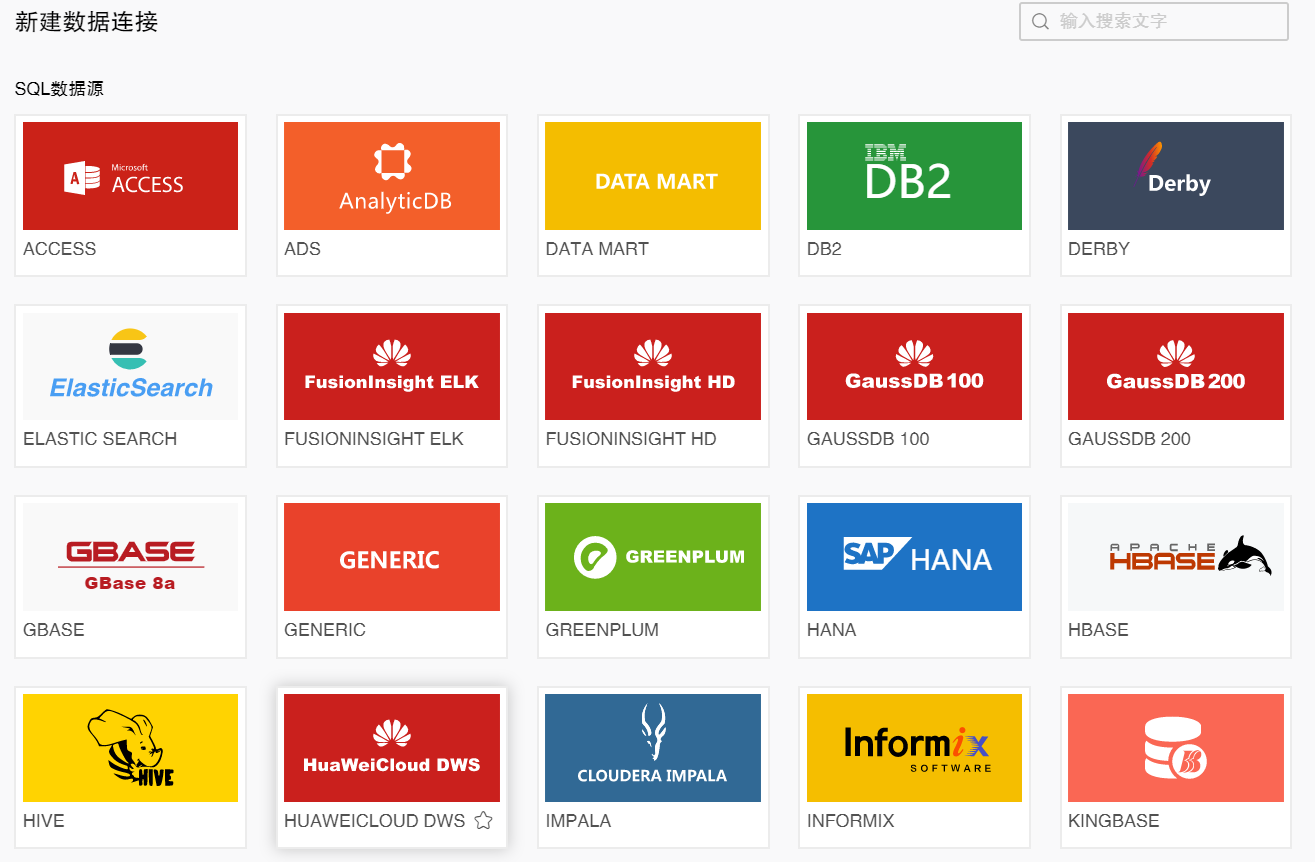The width and height of the screenshot is (1315, 862).
Task: Focus the 输入搜索文字 search box
Action: 1154,21
